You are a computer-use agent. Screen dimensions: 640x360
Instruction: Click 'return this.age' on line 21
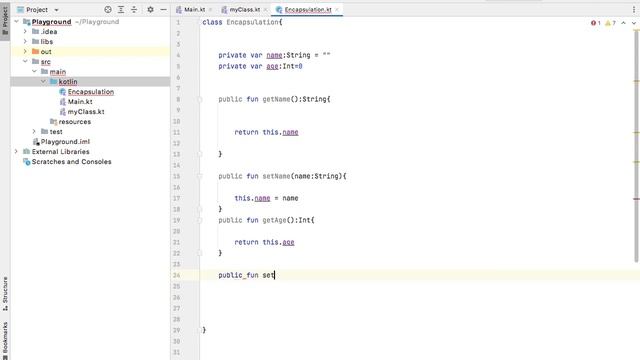264,242
